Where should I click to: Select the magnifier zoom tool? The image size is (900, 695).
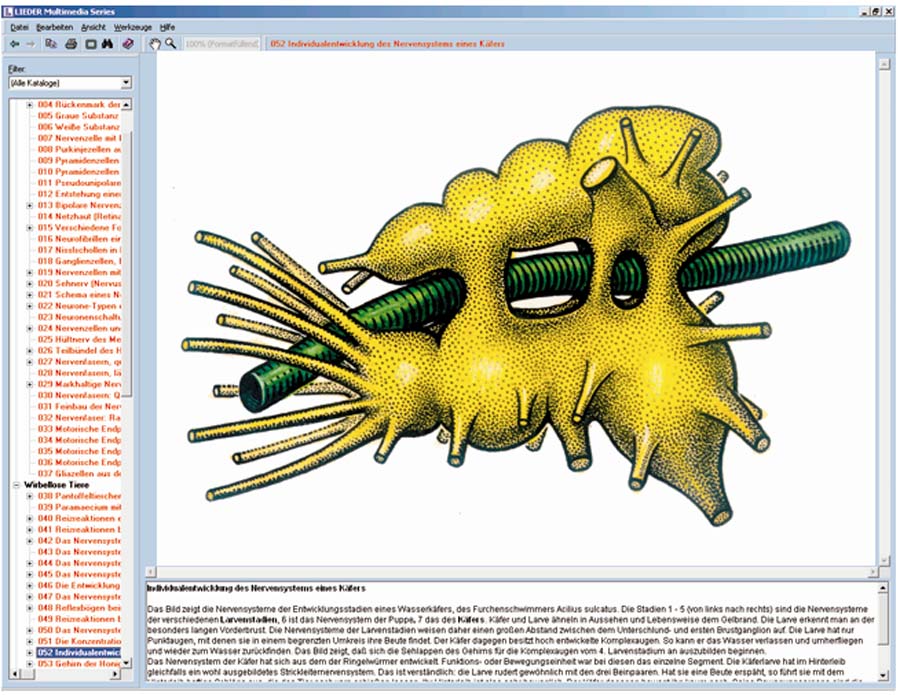170,44
